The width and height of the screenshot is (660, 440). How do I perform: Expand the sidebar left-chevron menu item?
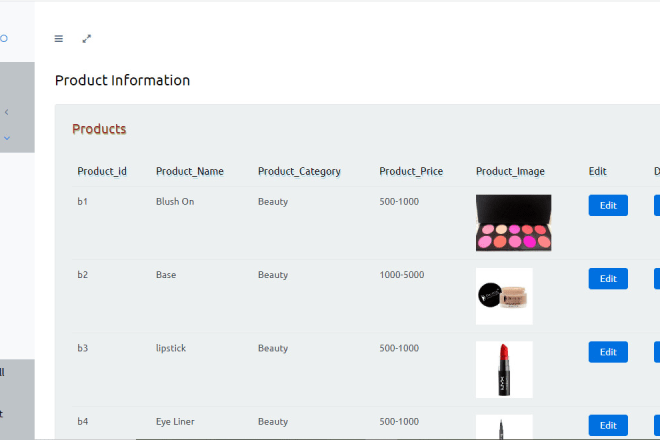[6, 112]
